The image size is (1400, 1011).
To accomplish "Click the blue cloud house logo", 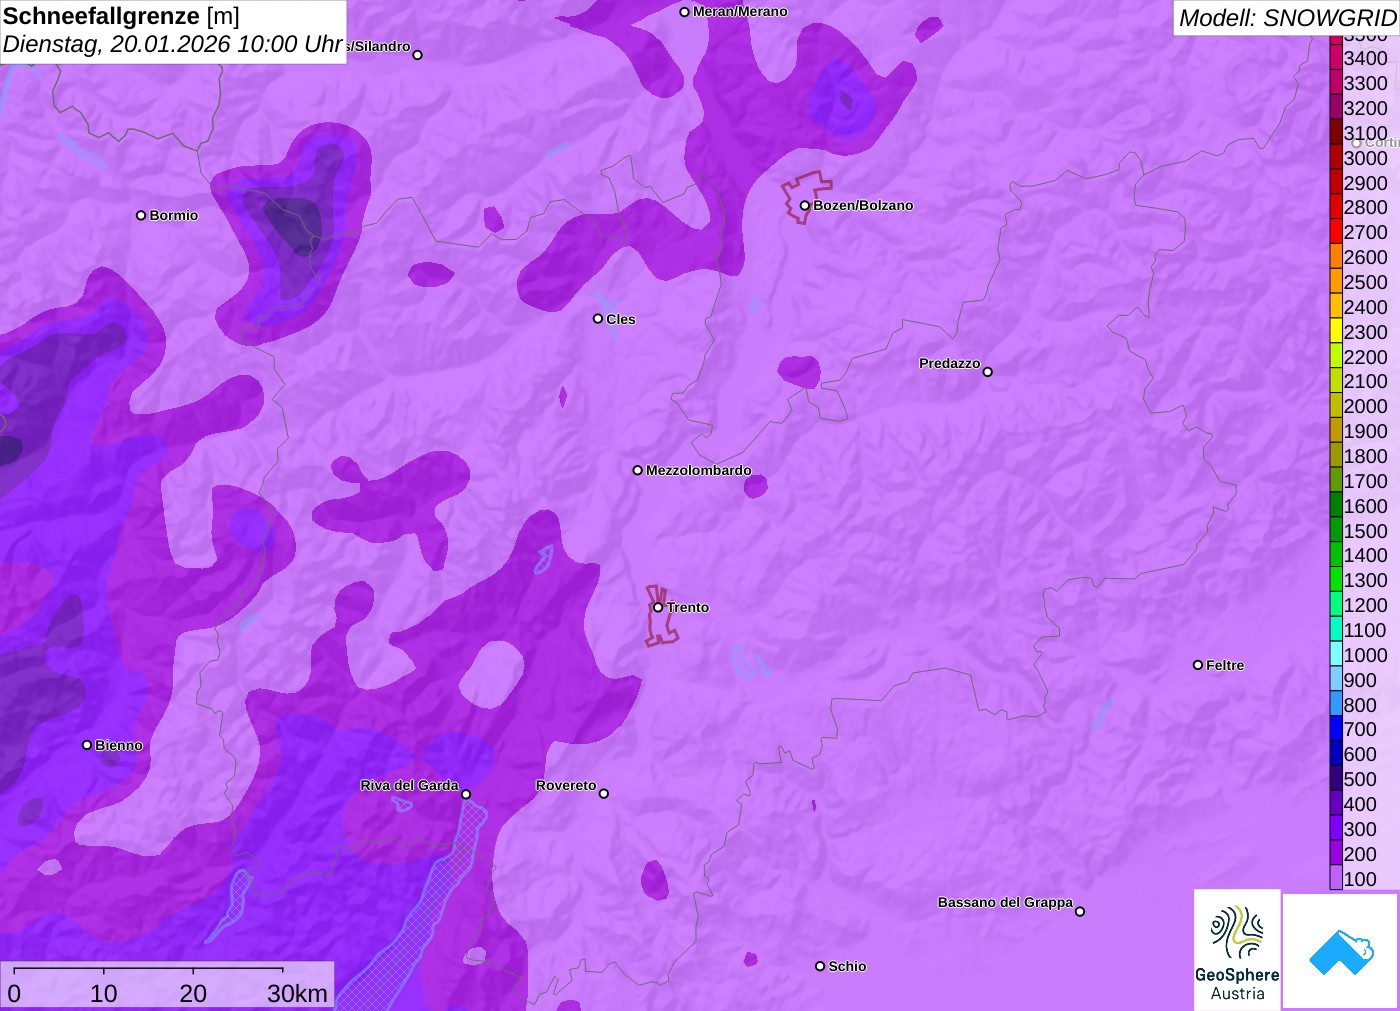I will coord(1341,951).
